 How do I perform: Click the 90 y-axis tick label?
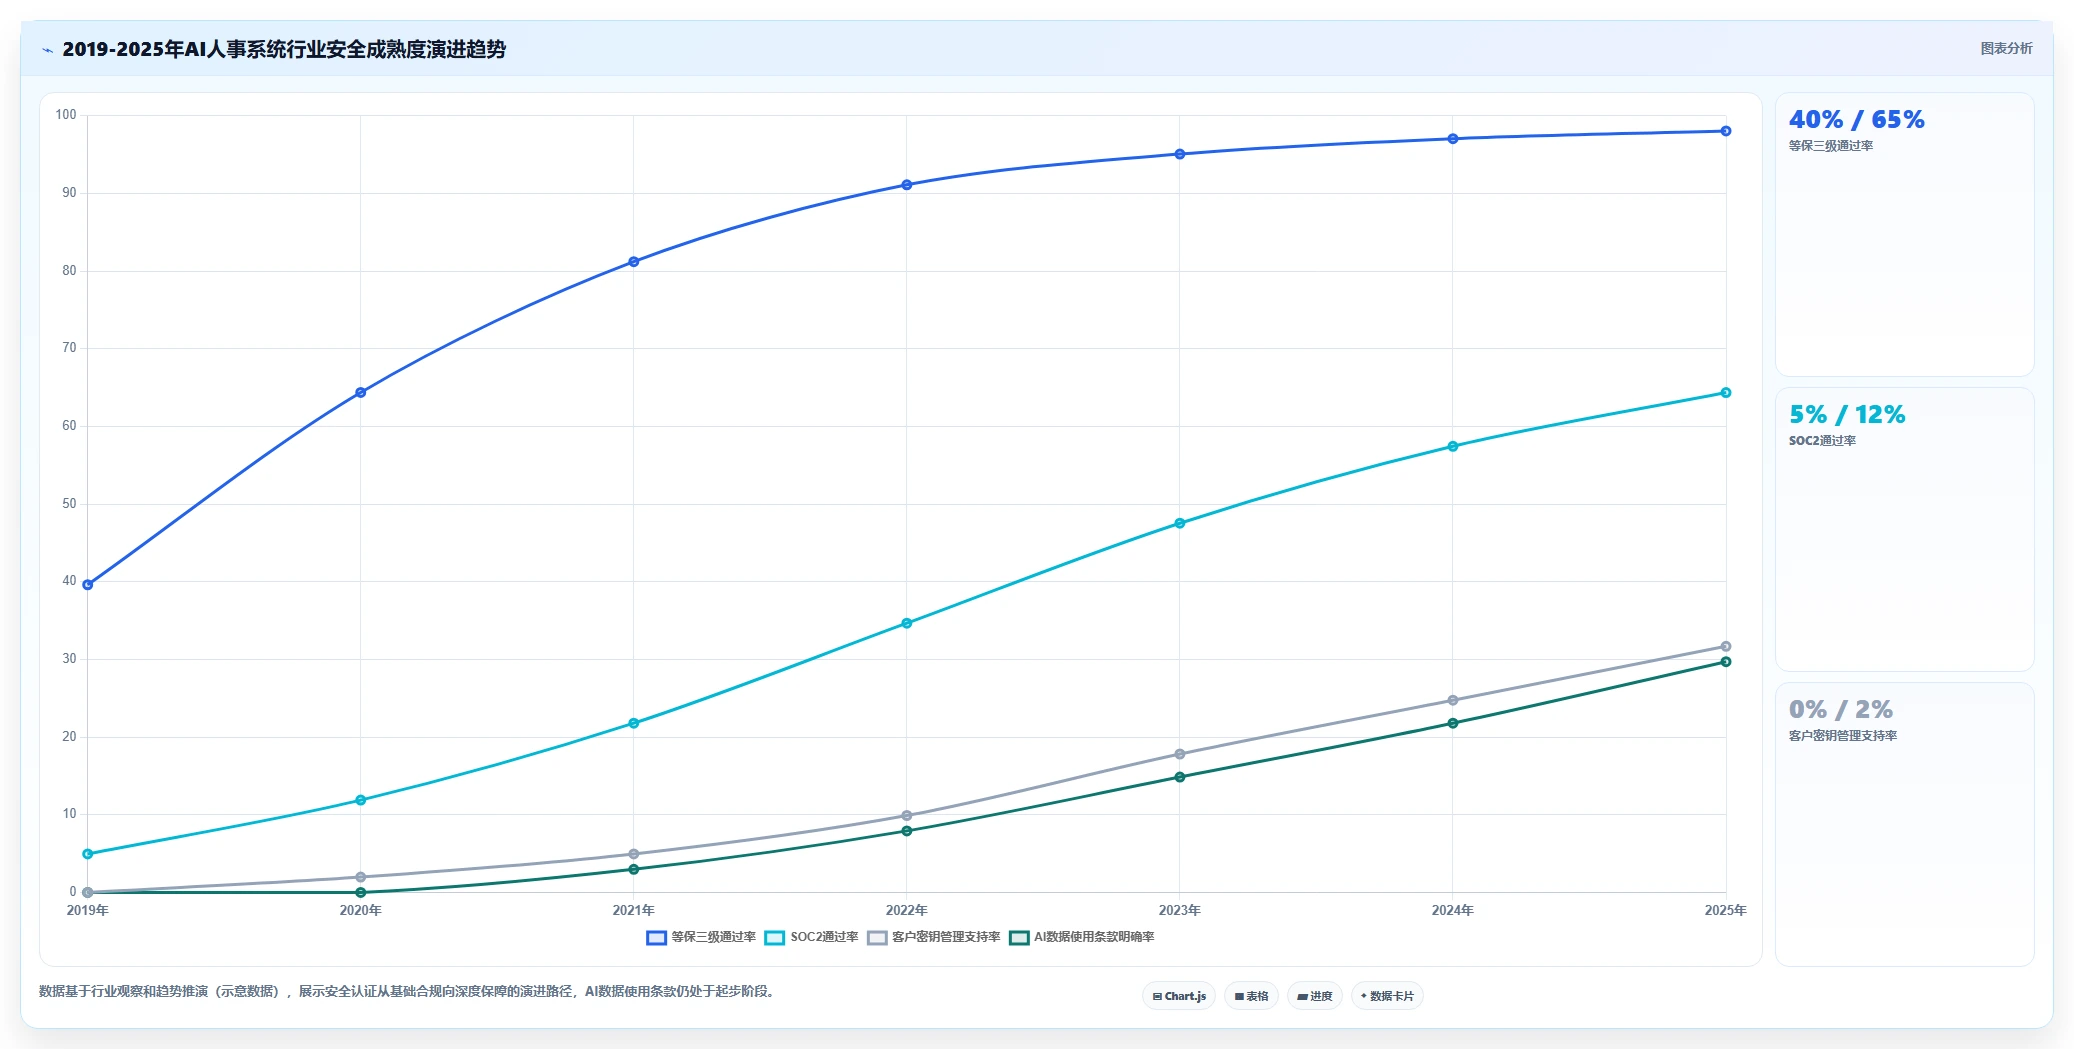[x=69, y=193]
